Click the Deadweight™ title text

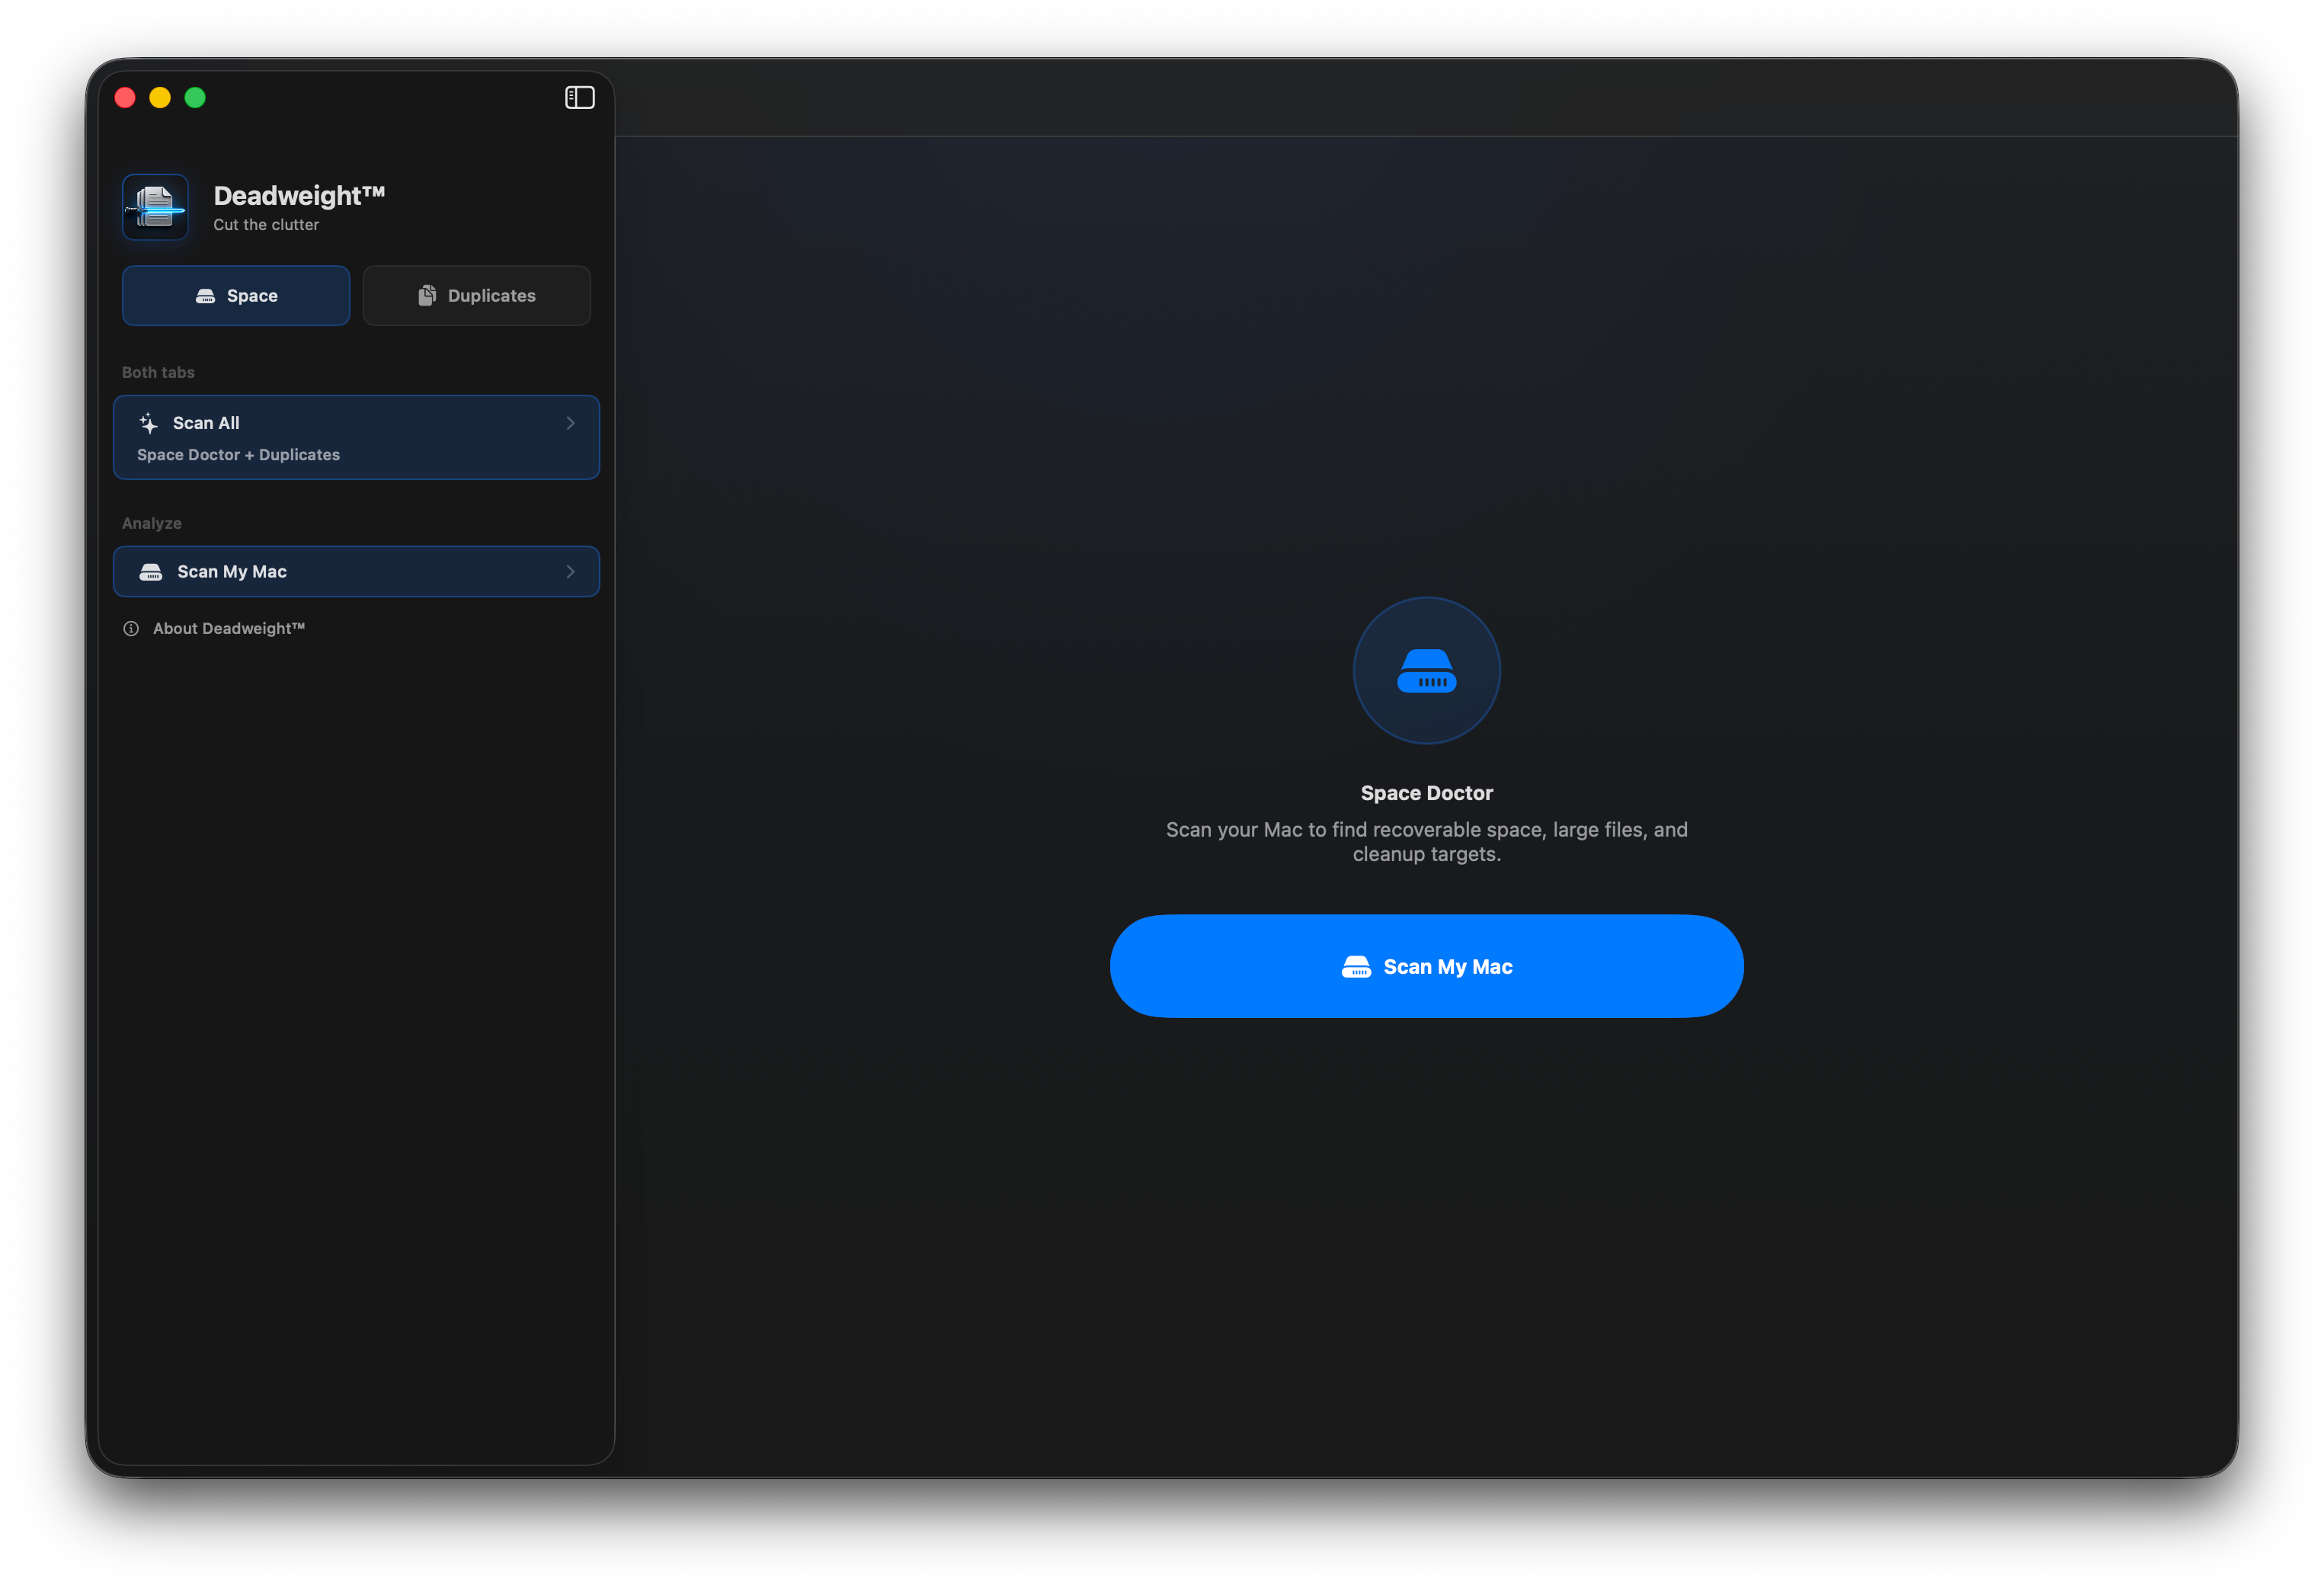coord(299,195)
